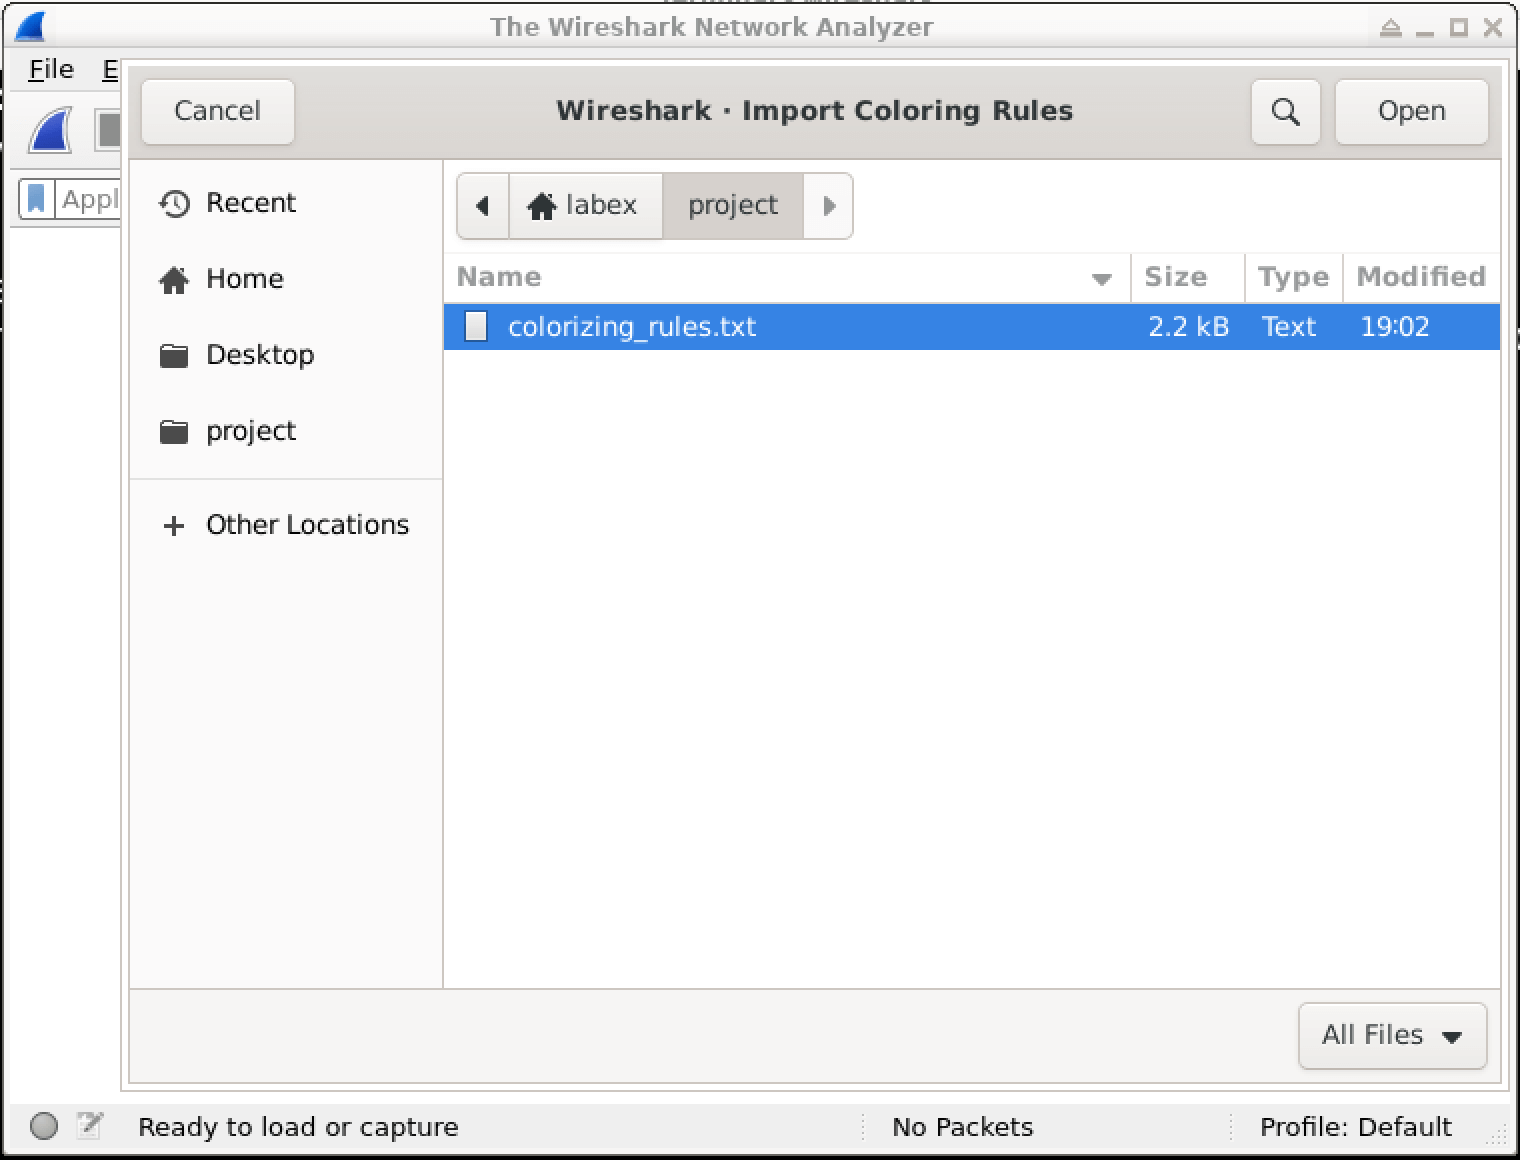This screenshot has width=1520, height=1160.
Task: Click the forward arrow in path bar
Action: tap(828, 206)
